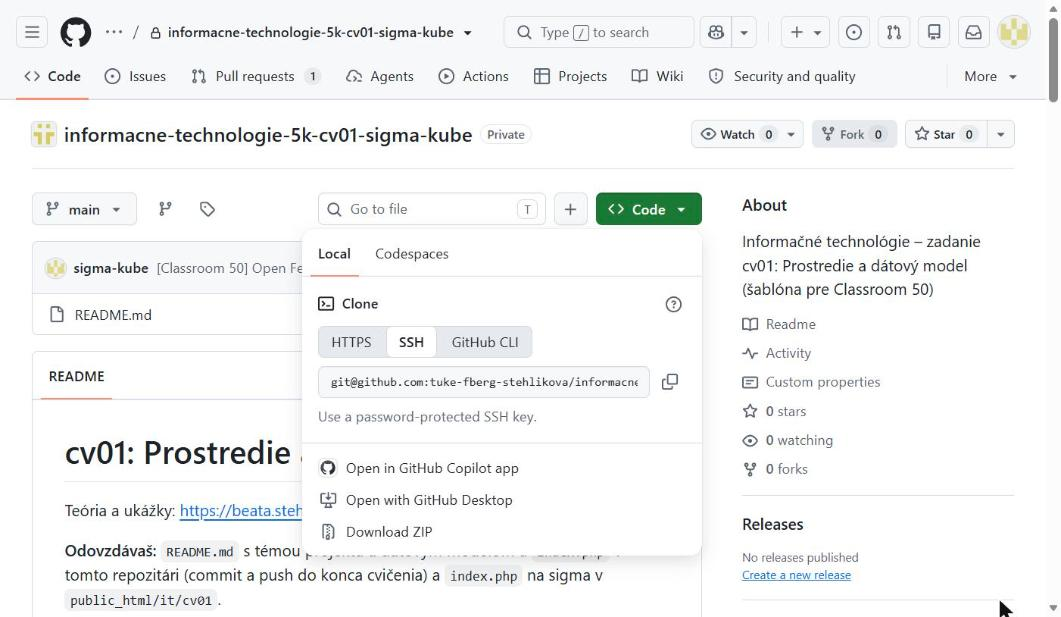Click the SSH clone URL field
This screenshot has width=1061, height=617.
[484, 382]
